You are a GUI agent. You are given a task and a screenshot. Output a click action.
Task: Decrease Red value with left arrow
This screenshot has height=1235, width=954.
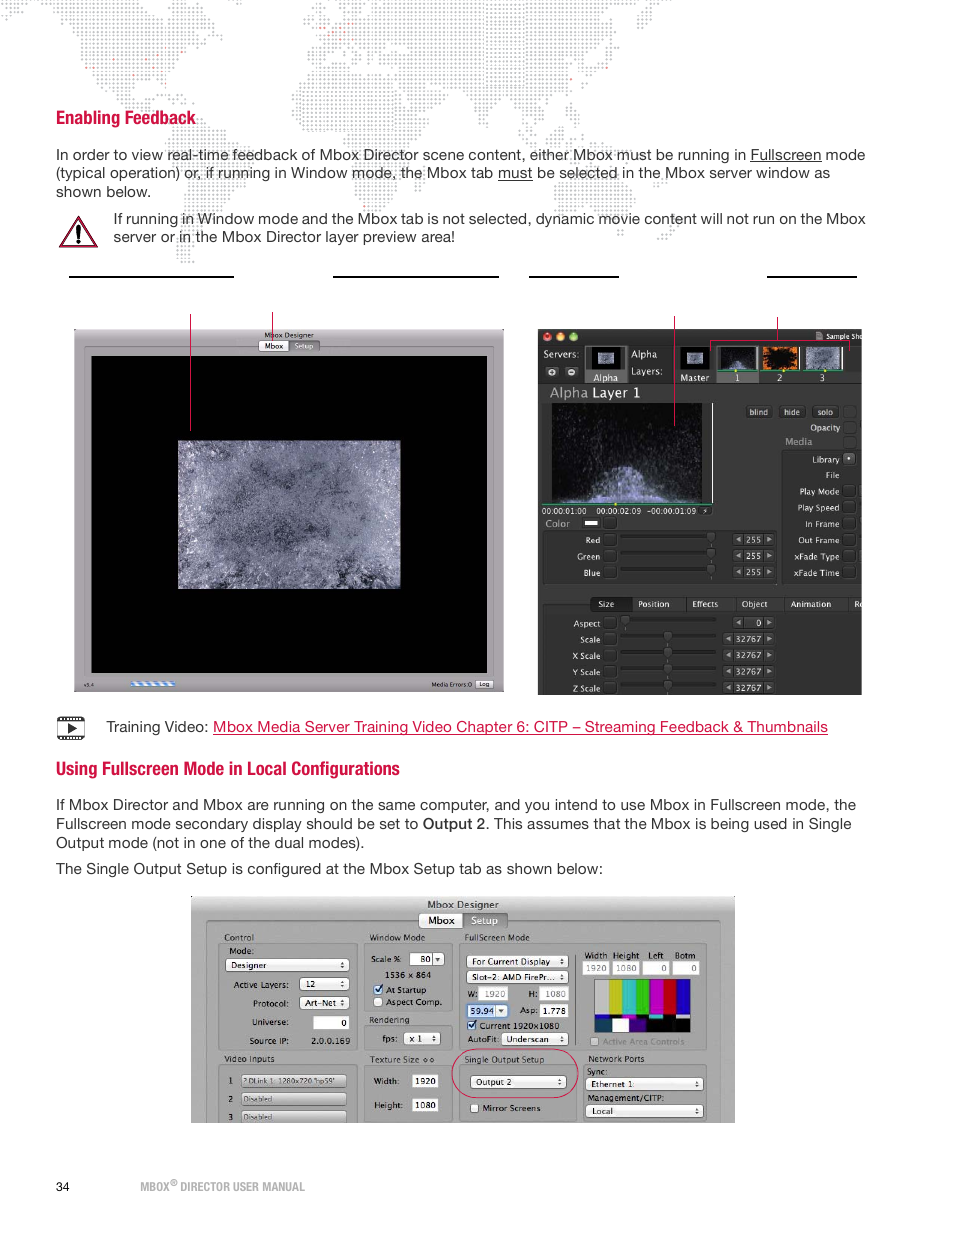(x=738, y=540)
